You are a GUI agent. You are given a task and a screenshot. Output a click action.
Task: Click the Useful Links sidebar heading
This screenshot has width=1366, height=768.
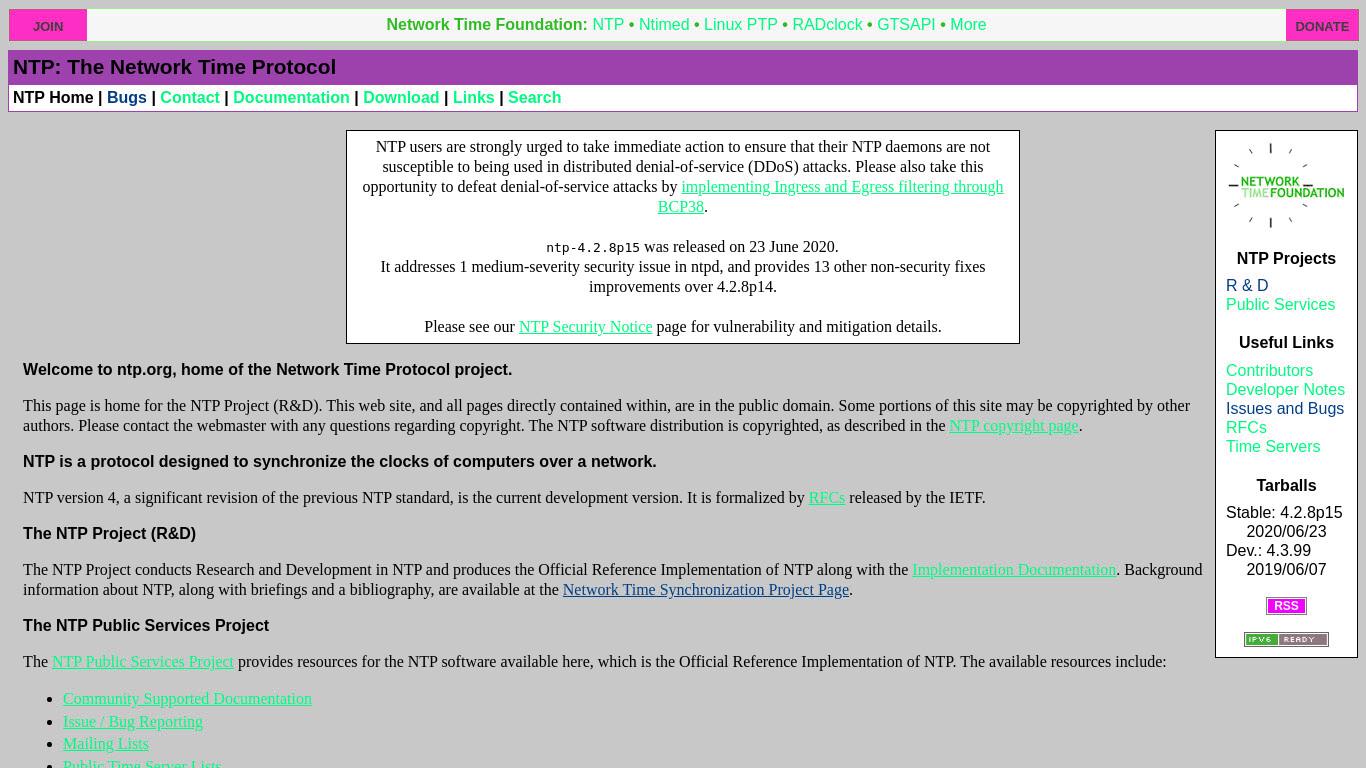click(1286, 343)
